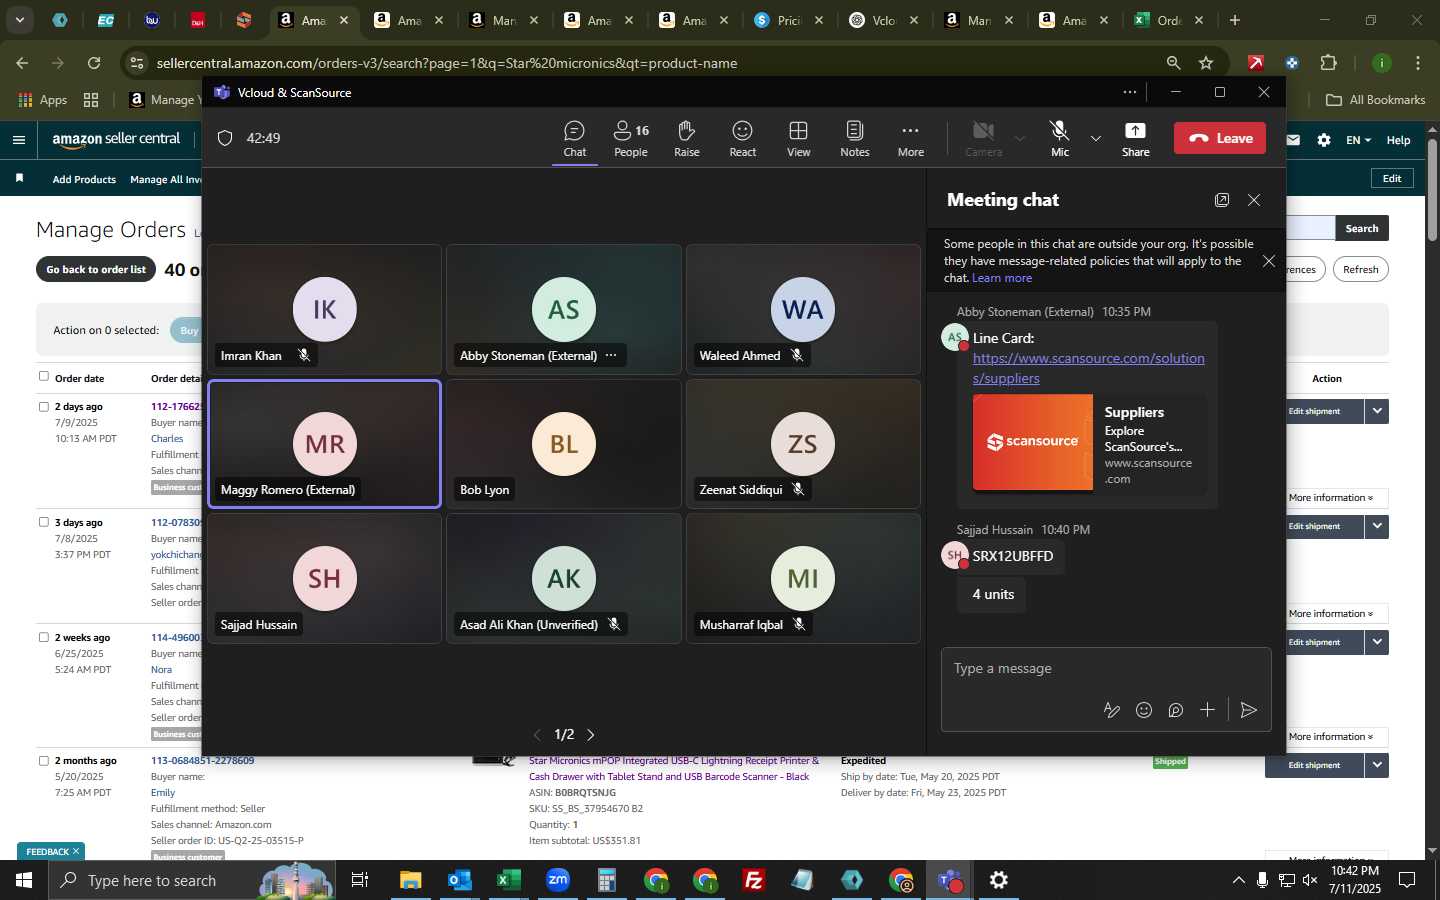Expand Edit shipment dropdown for 6/25/2025 order

(x=1377, y=642)
